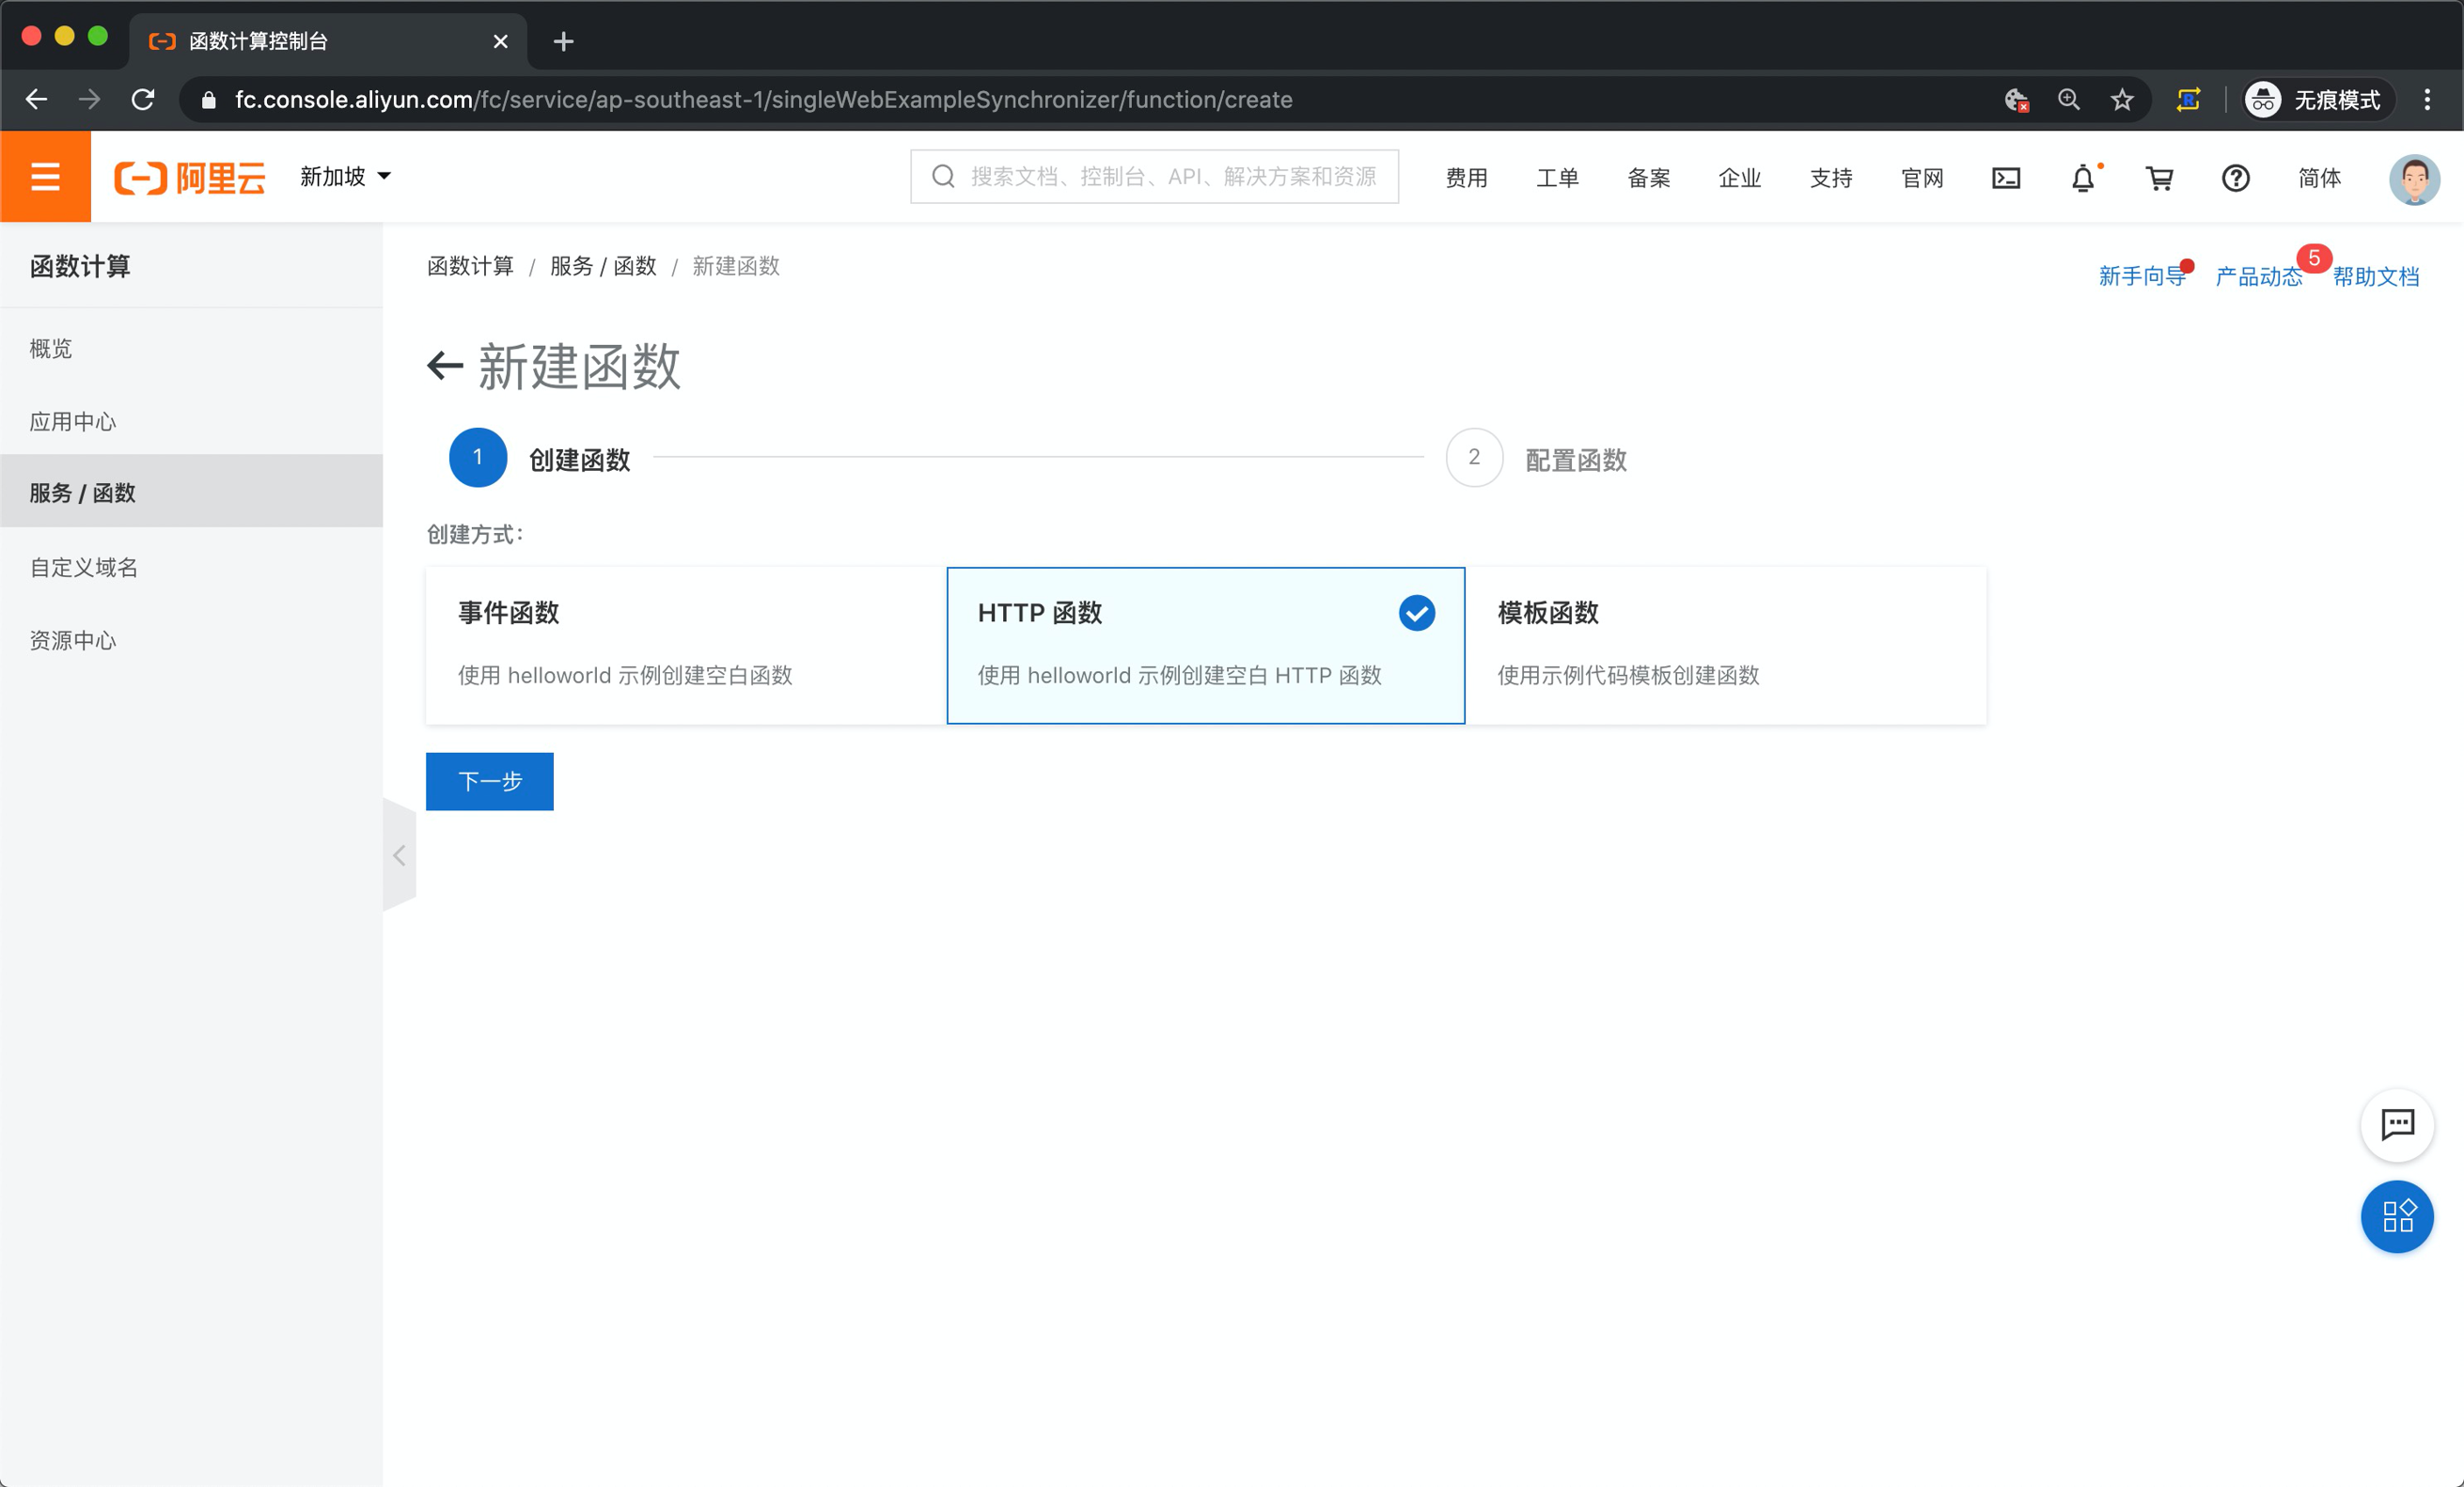The width and height of the screenshot is (2464, 1487).
Task: Open the 帮助文档 link
Action: pos(2375,277)
